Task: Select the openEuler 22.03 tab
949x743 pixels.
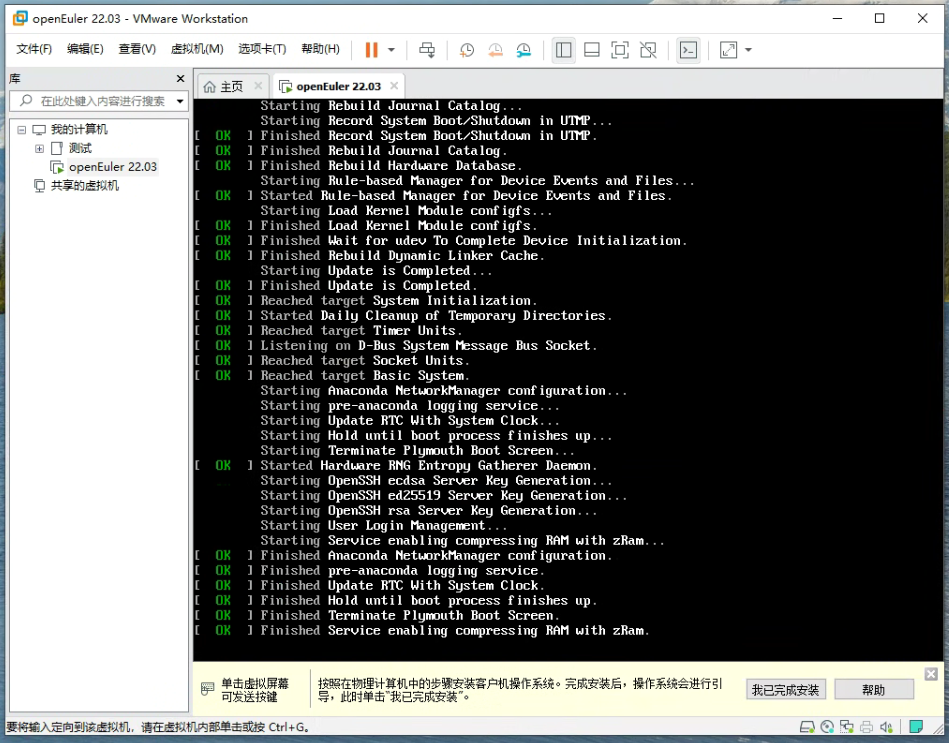Action: click(x=338, y=87)
